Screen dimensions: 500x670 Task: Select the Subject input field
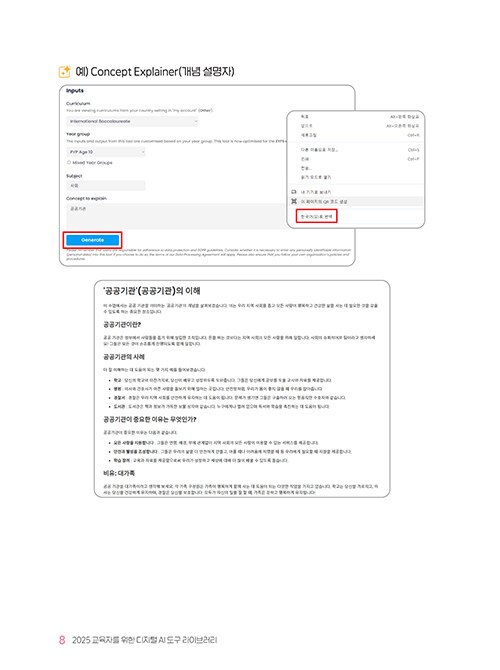106,185
